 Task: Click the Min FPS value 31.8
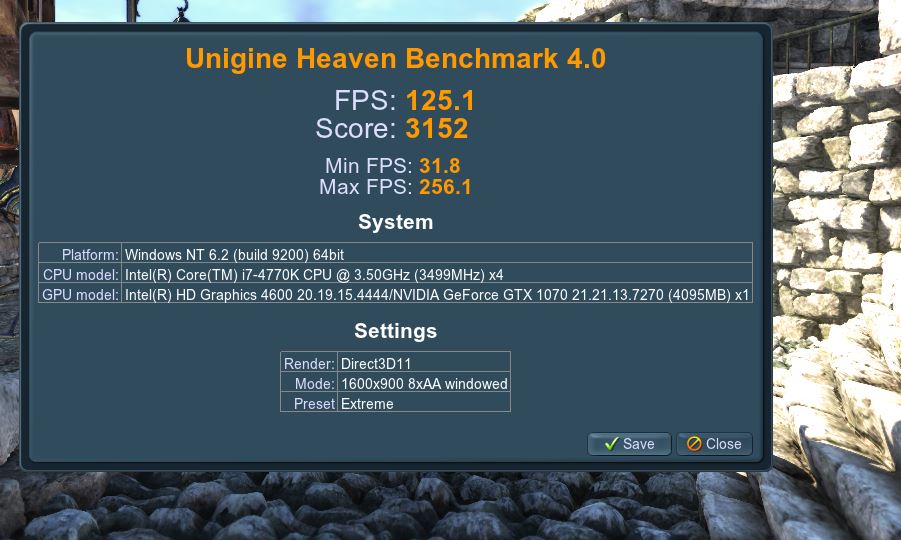pos(440,166)
